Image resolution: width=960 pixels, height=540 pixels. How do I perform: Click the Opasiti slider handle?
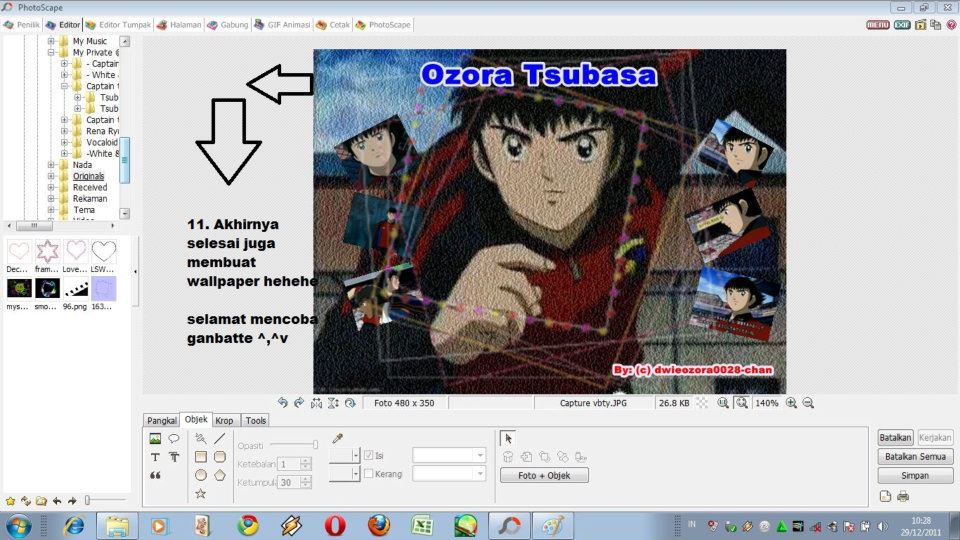(315, 444)
